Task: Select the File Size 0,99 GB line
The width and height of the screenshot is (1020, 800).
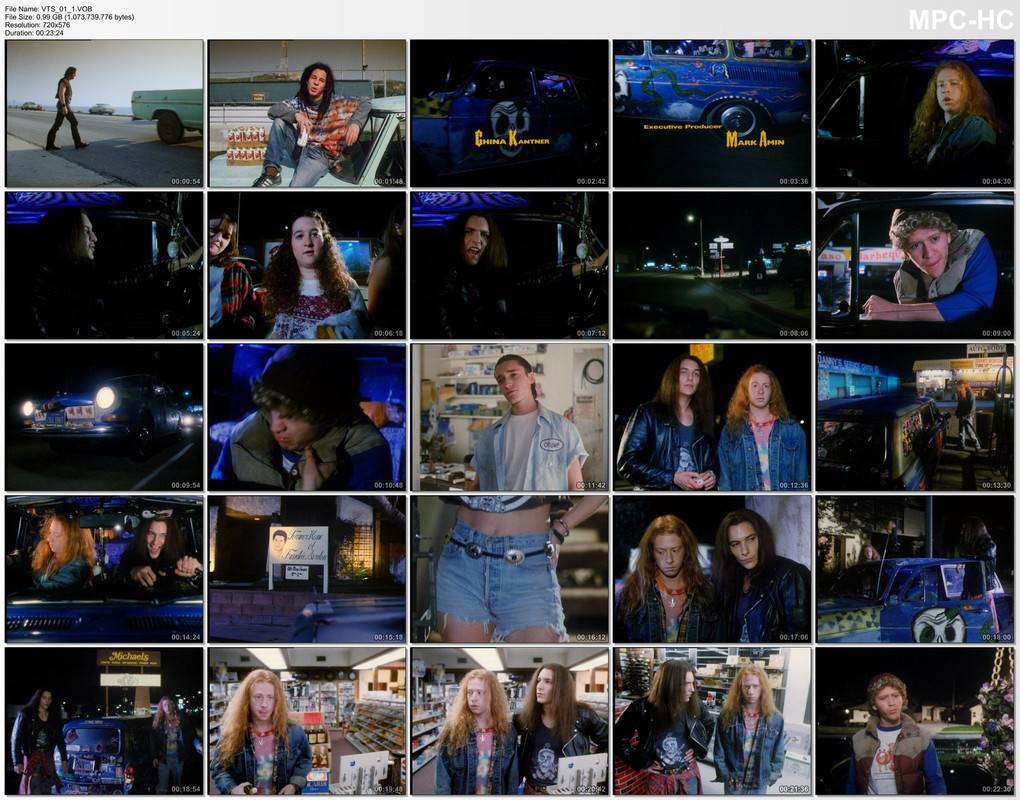Action: point(70,17)
